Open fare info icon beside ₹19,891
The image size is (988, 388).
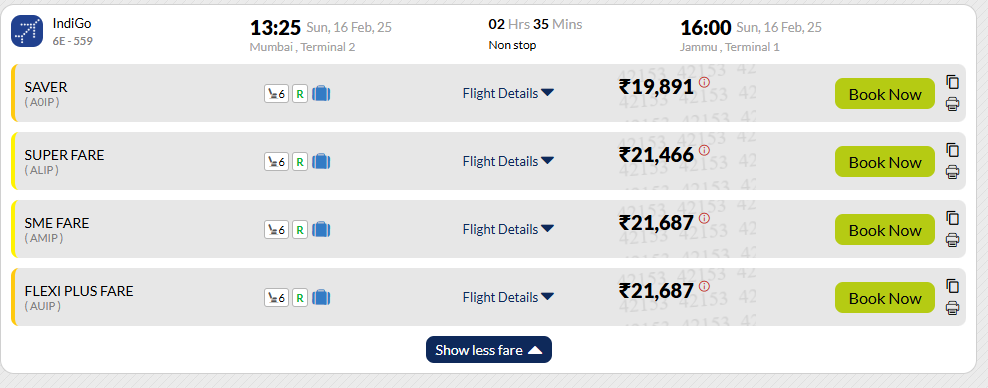click(704, 82)
